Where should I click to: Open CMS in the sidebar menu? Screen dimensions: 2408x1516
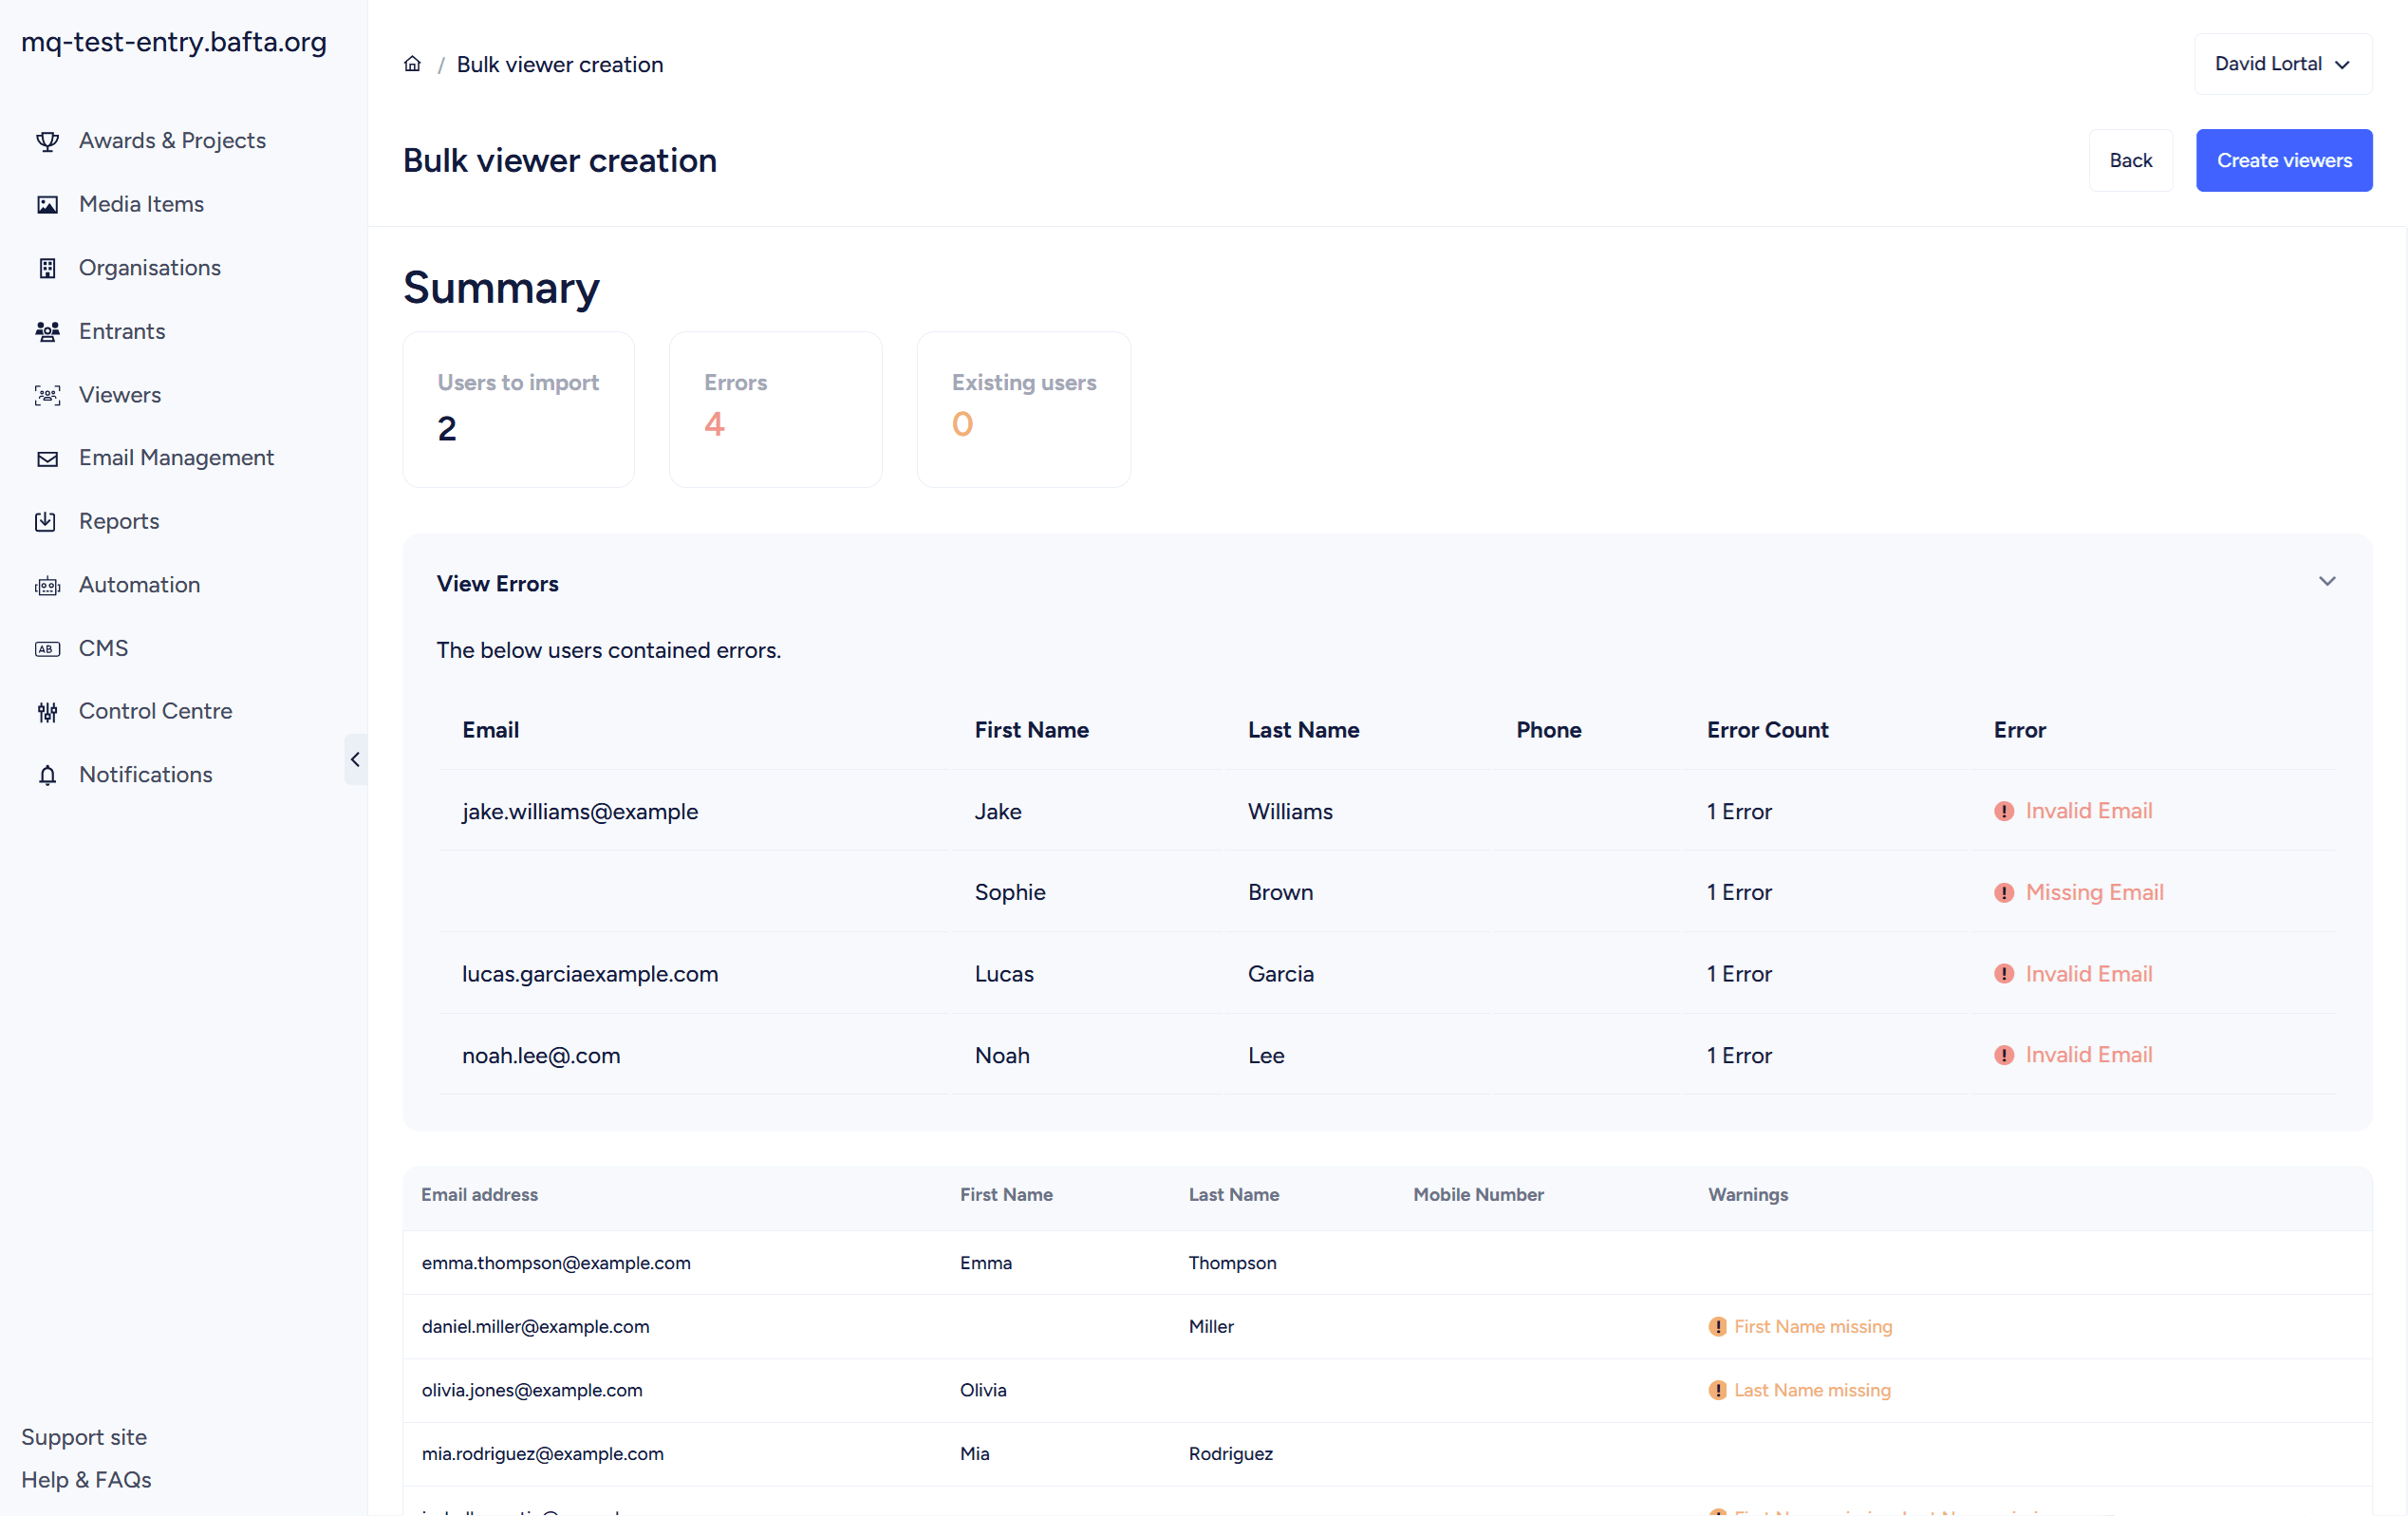[103, 649]
